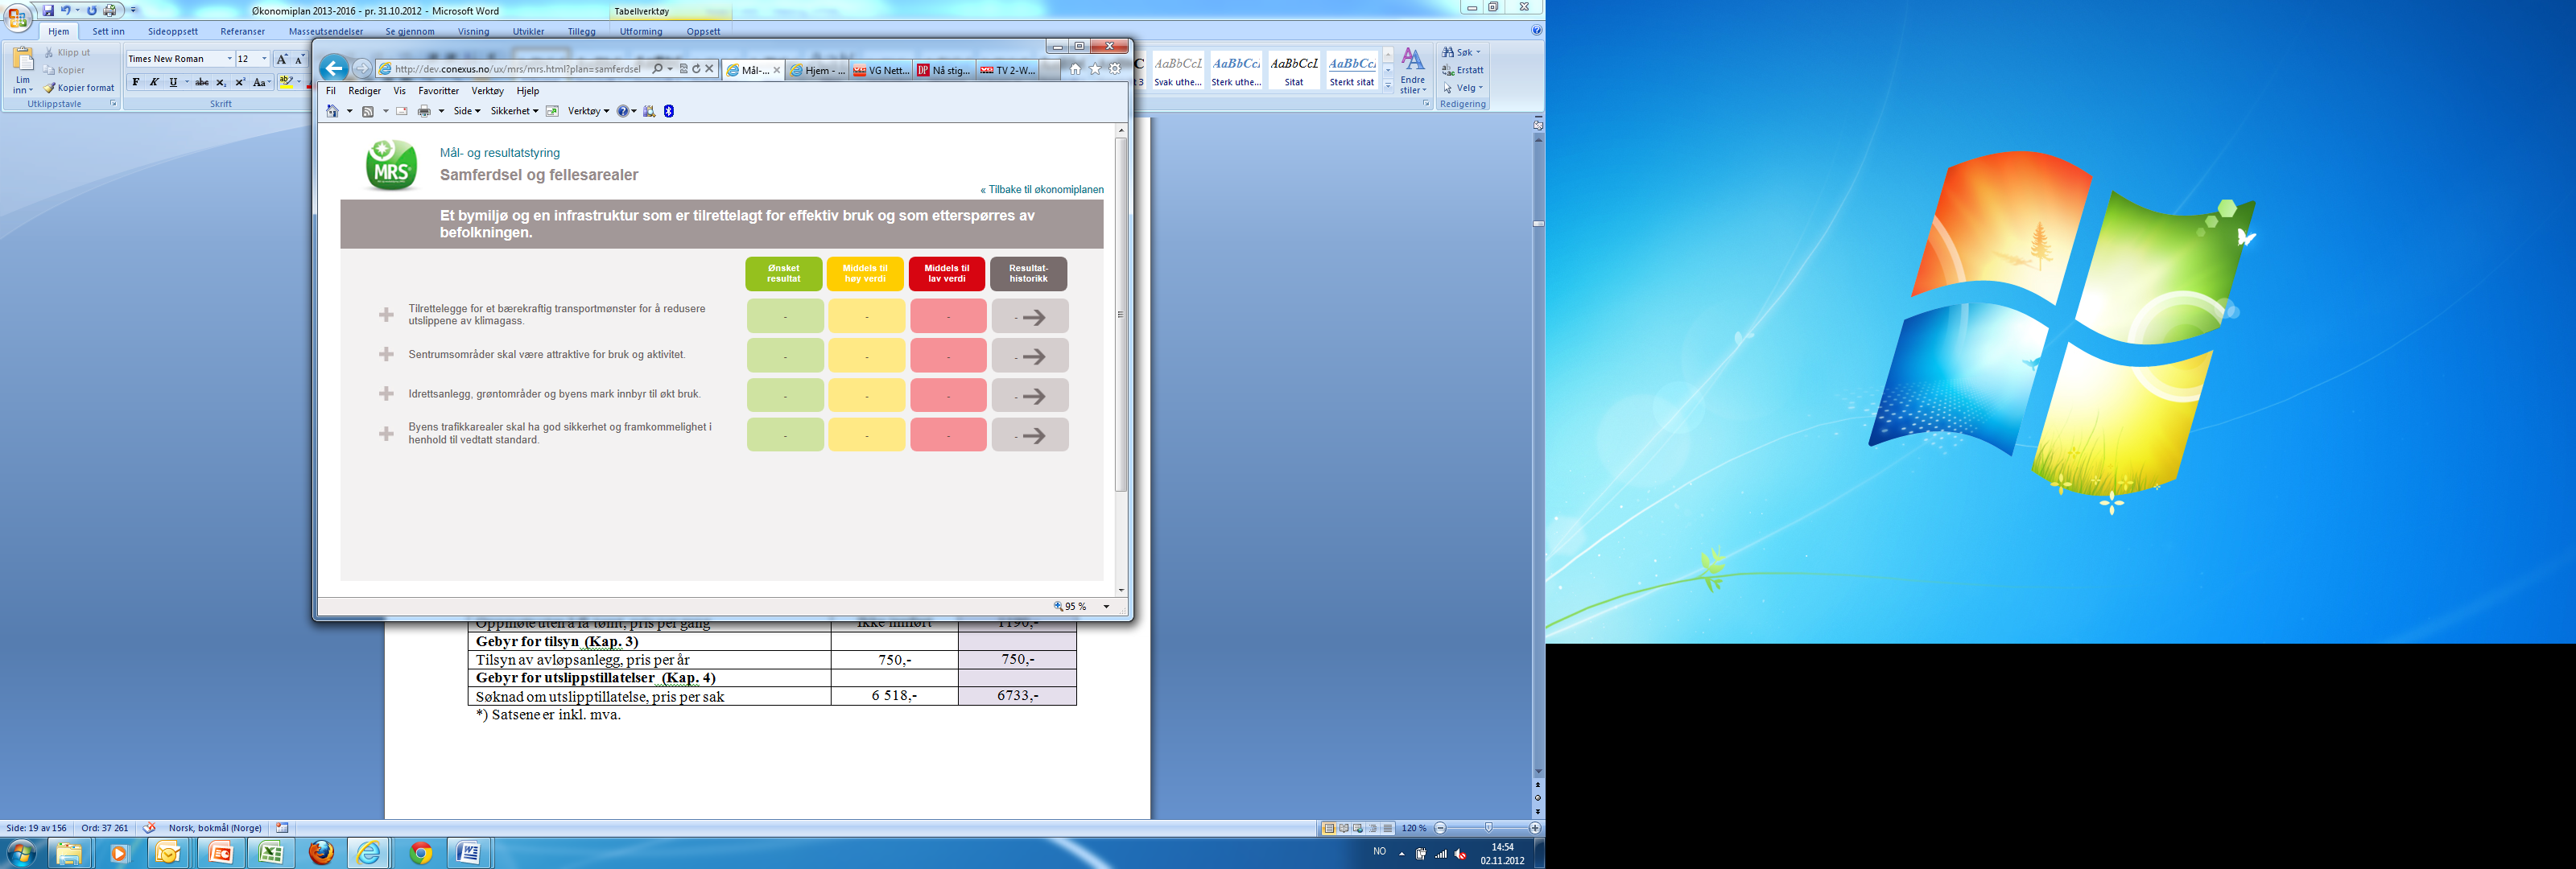Click the printer icon in browser command bar

424,111
